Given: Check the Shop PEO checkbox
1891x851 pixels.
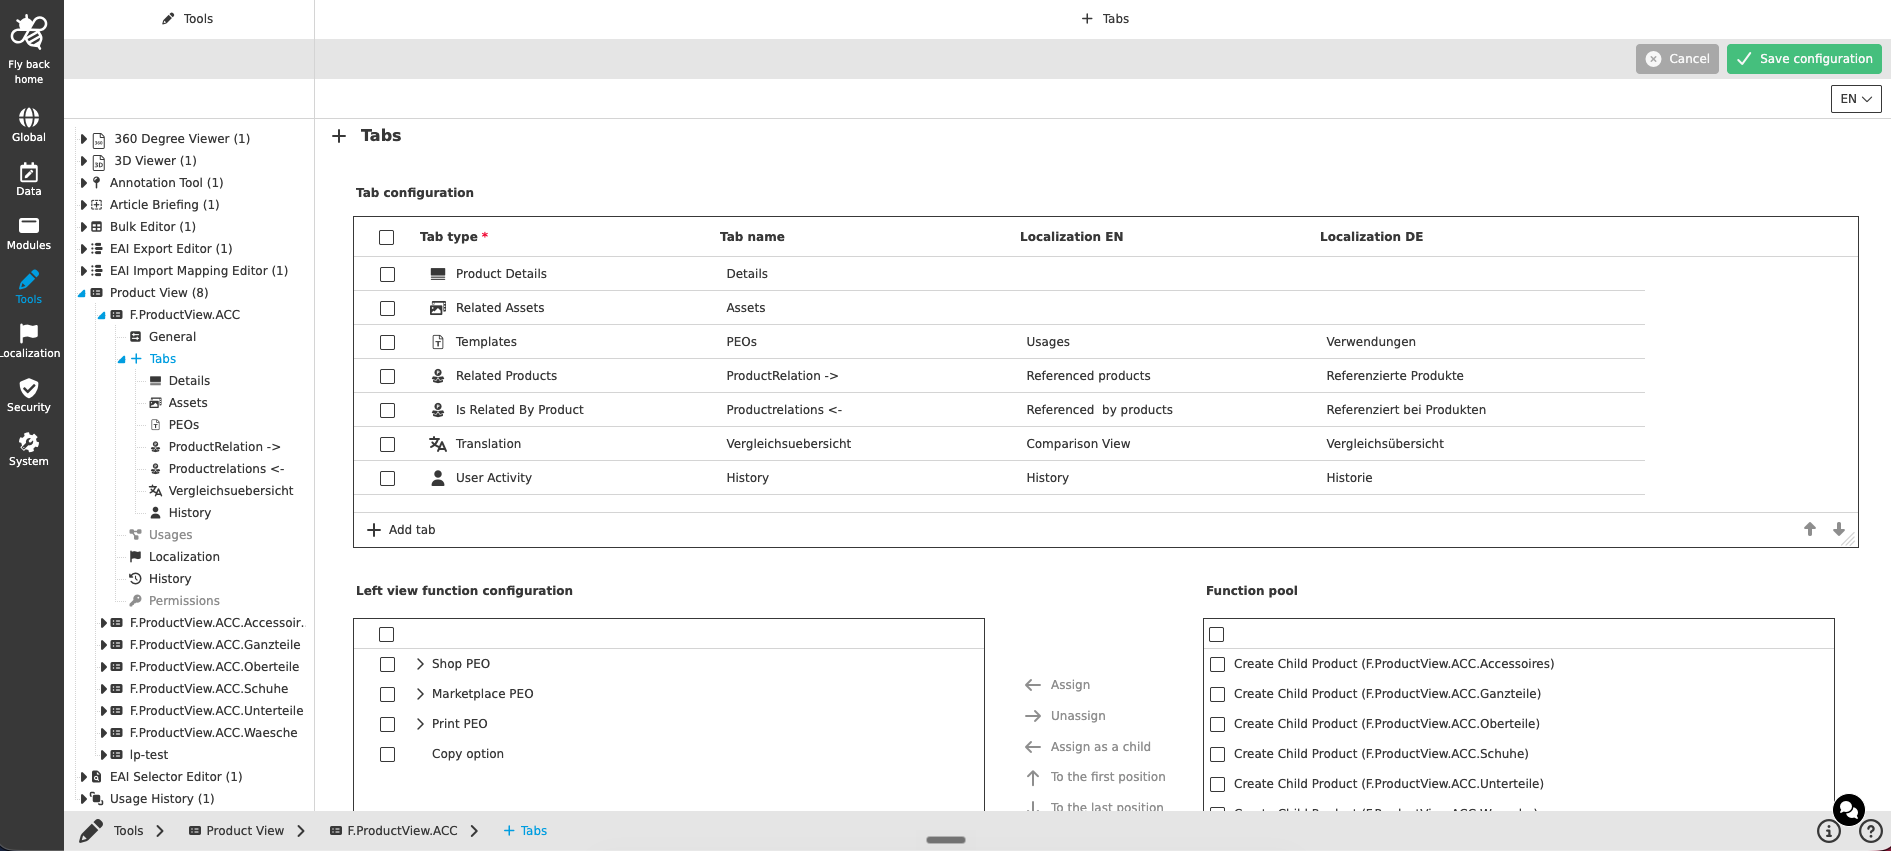Looking at the screenshot, I should [x=388, y=665].
